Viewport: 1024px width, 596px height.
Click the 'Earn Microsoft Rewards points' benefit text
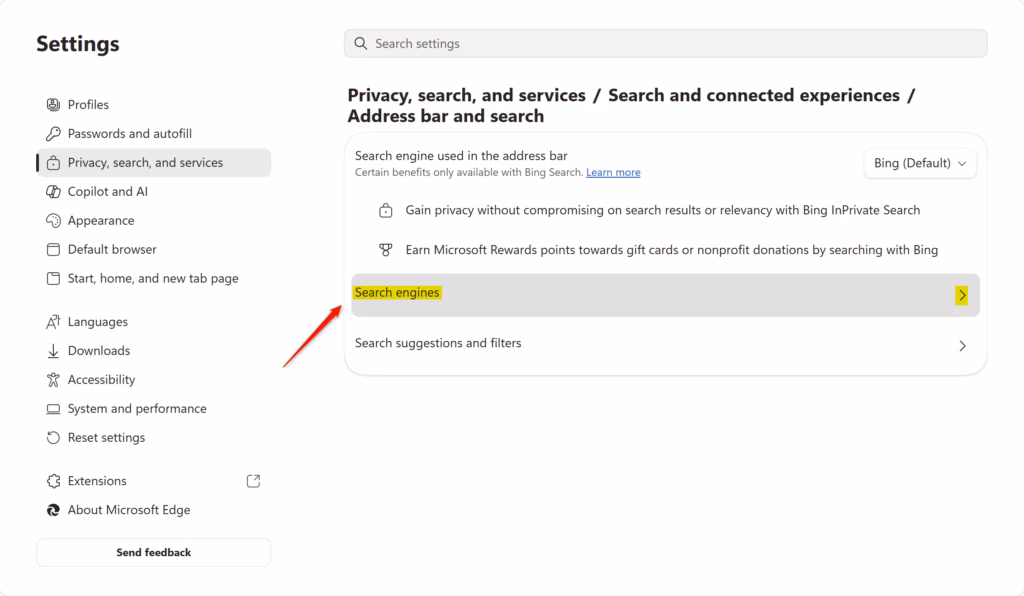coord(672,250)
